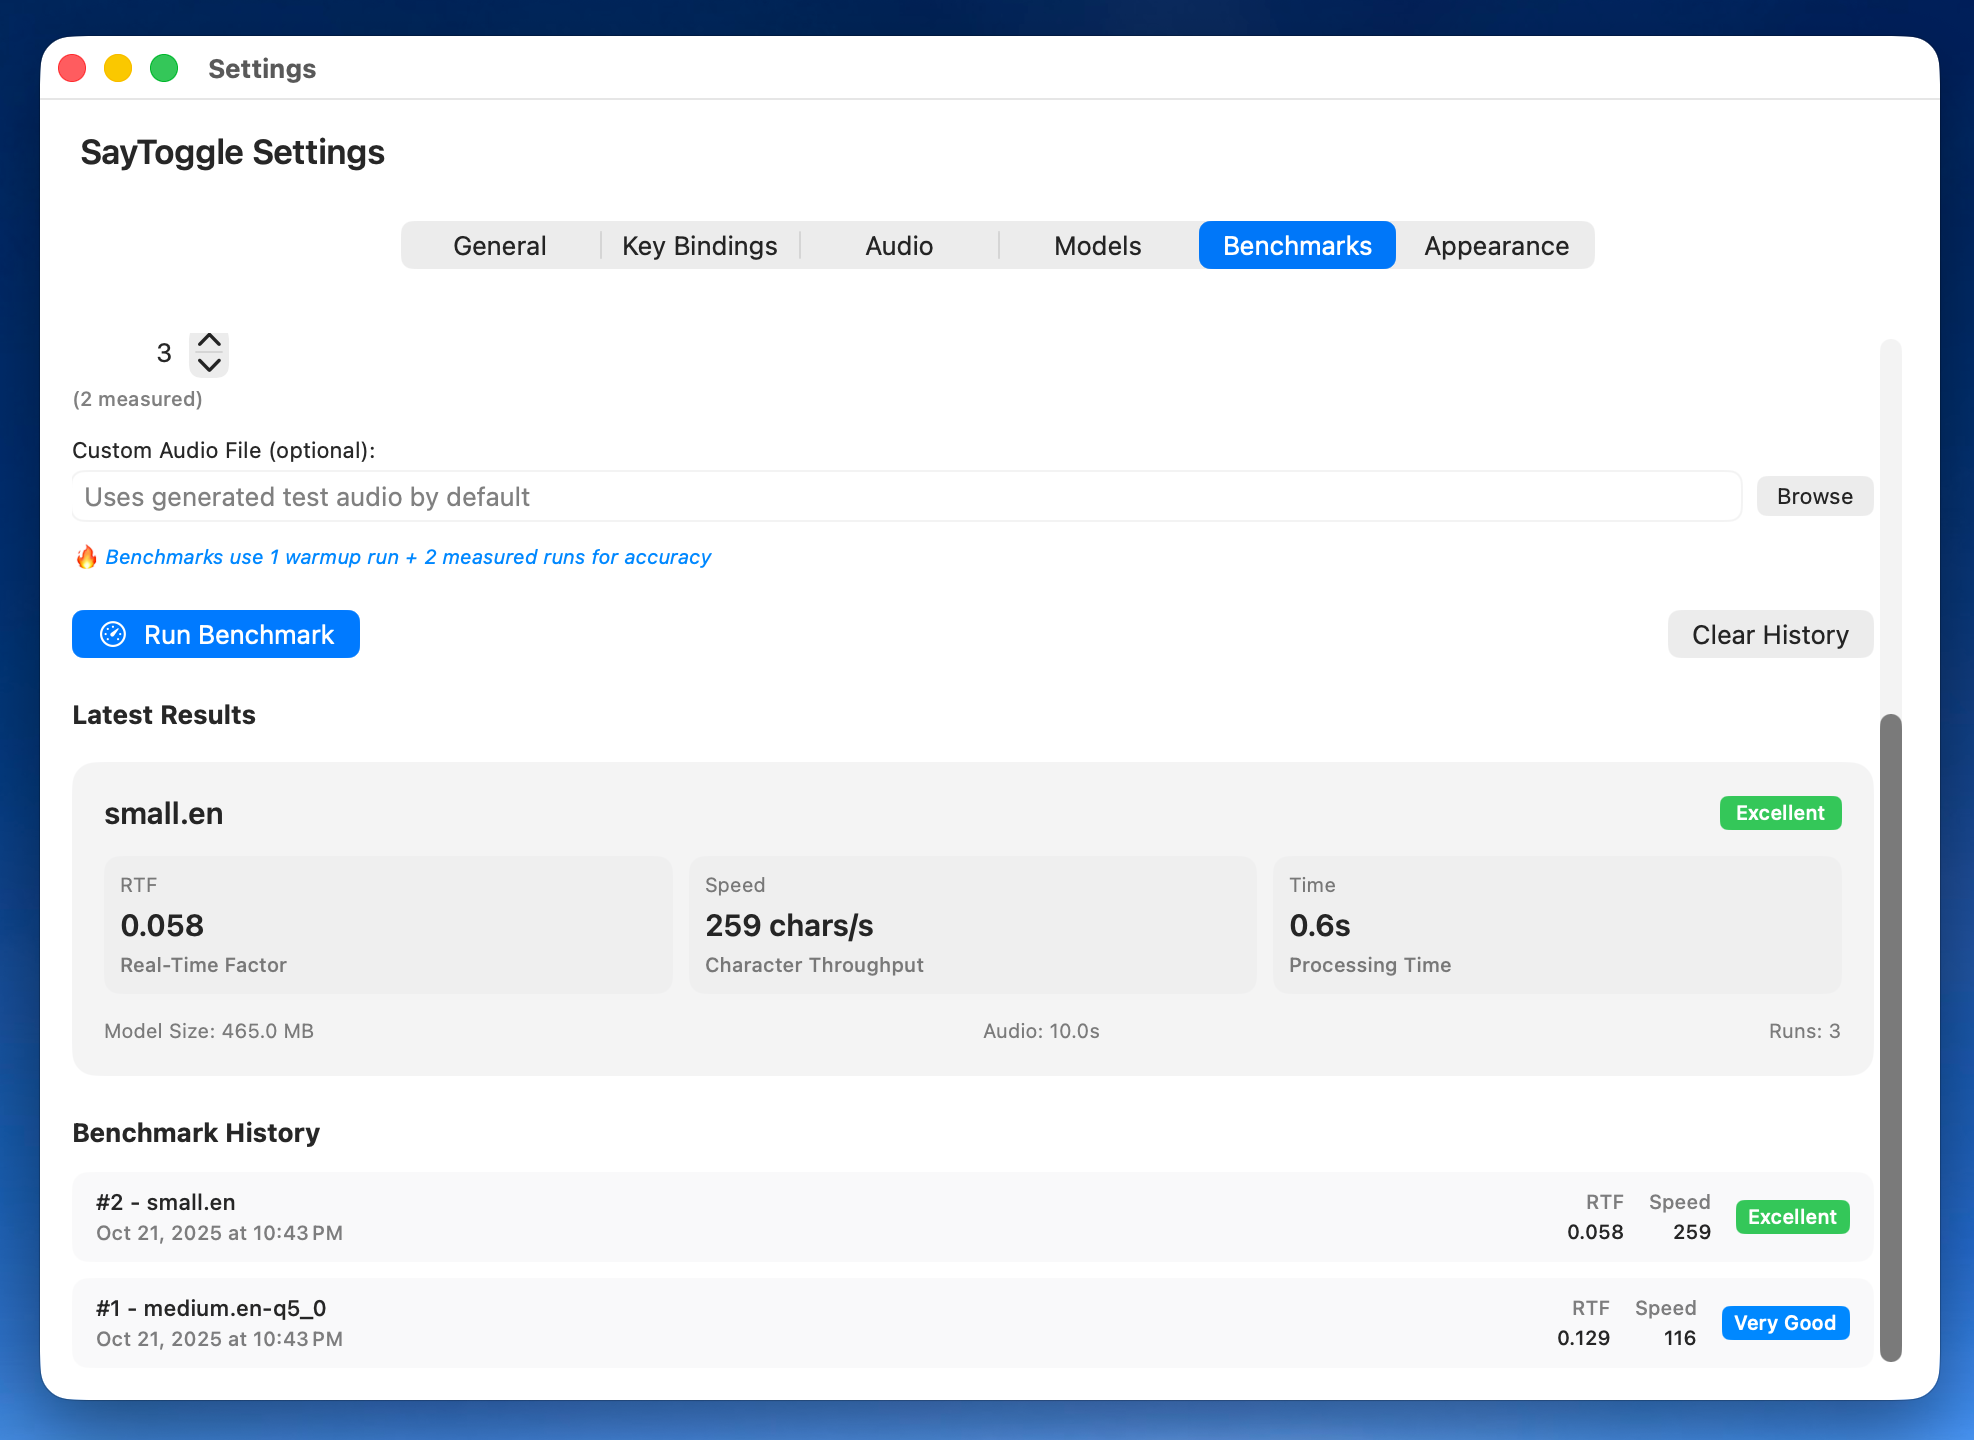
Task: Open the Key Bindings tab
Action: point(699,245)
